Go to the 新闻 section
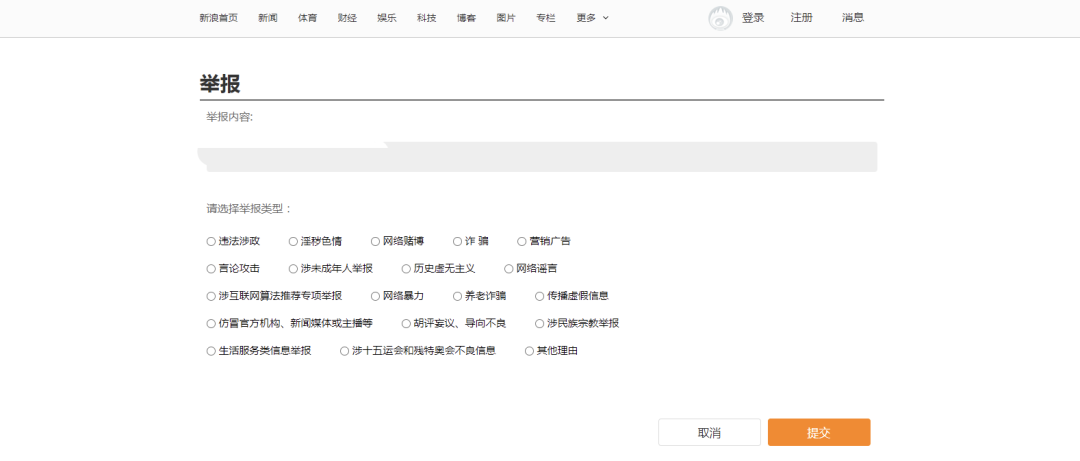The height and width of the screenshot is (461, 1080). (268, 19)
